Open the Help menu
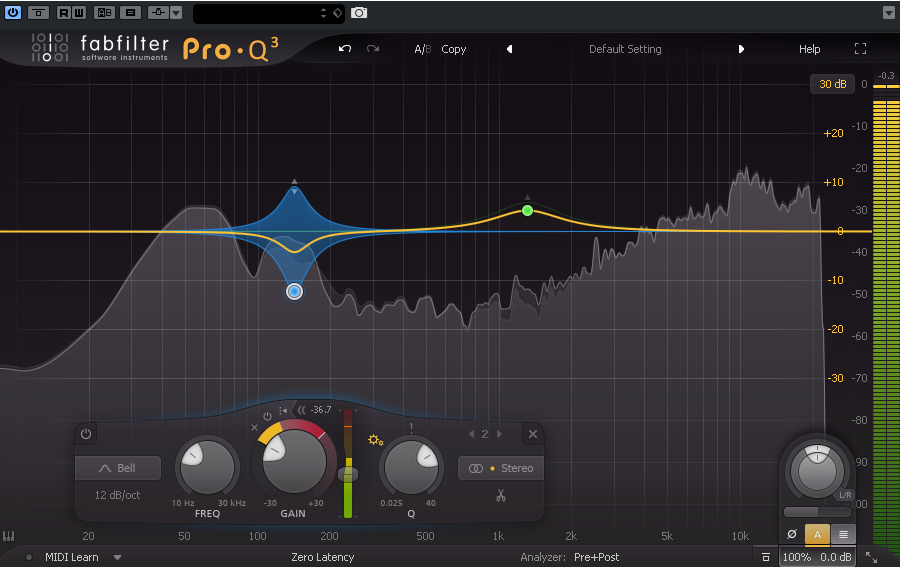This screenshot has width=900, height=571. point(809,49)
